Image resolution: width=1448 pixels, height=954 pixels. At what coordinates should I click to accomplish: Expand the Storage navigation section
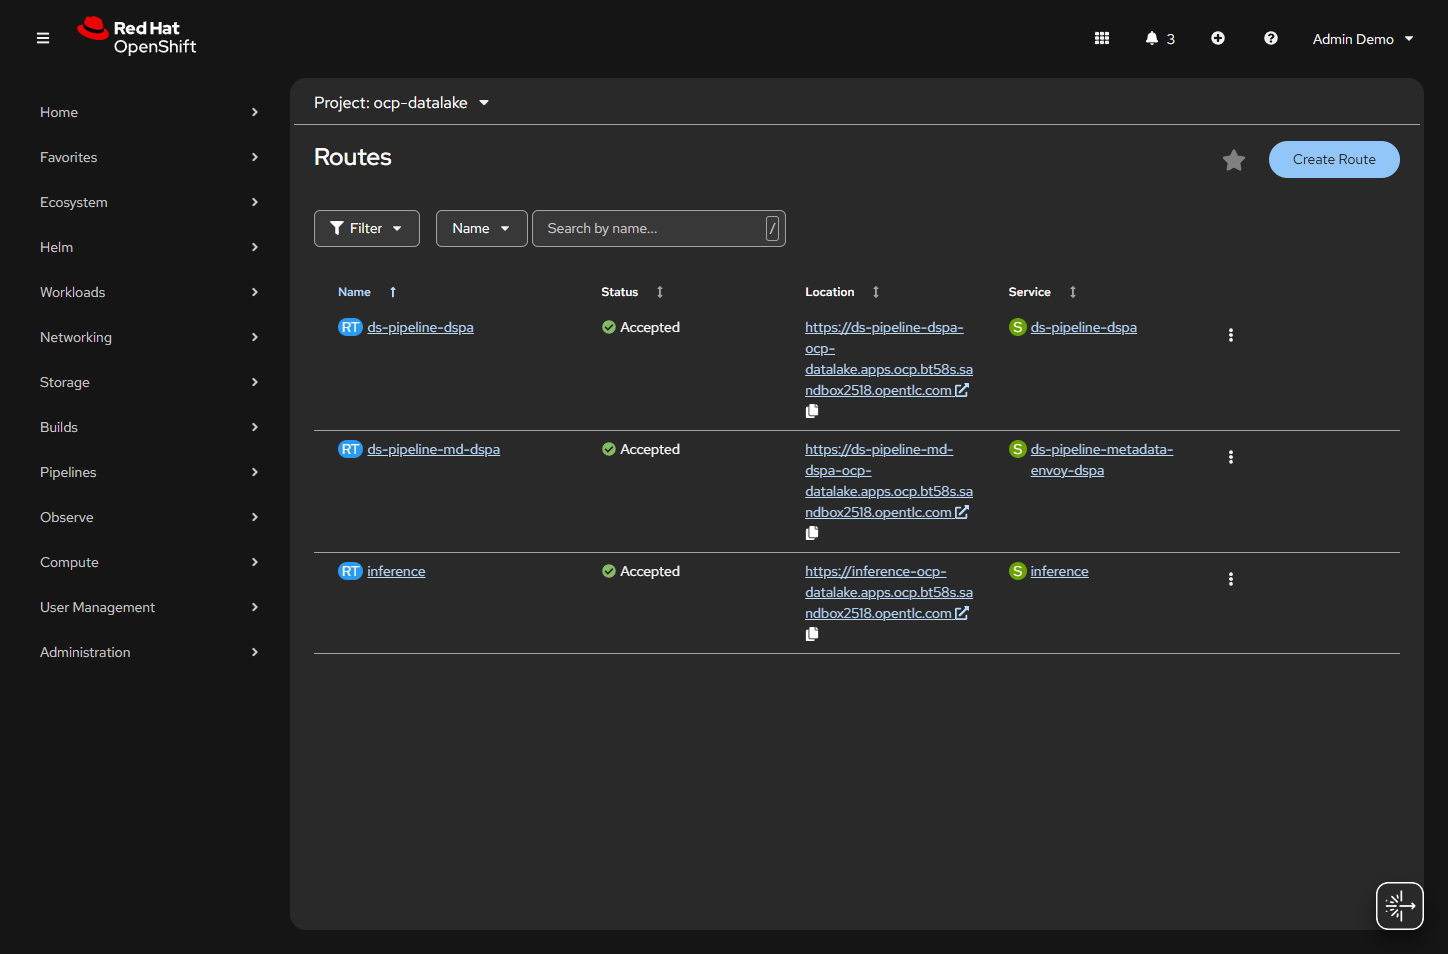149,382
